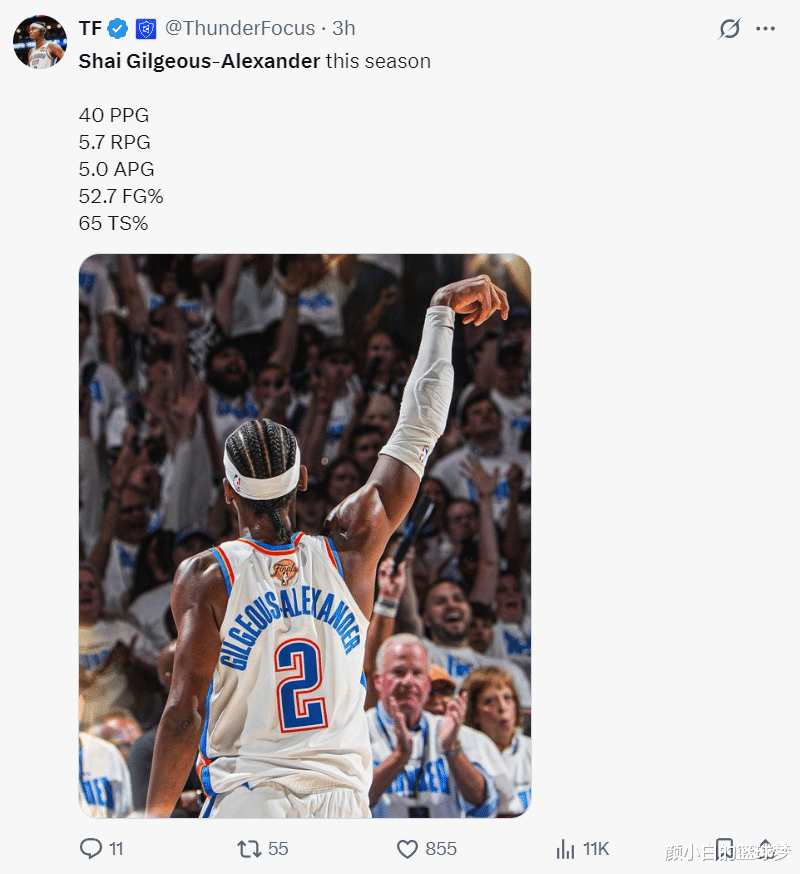The width and height of the screenshot is (800, 874).
Task: Click the blue verified checkmark badge
Action: 118,28
